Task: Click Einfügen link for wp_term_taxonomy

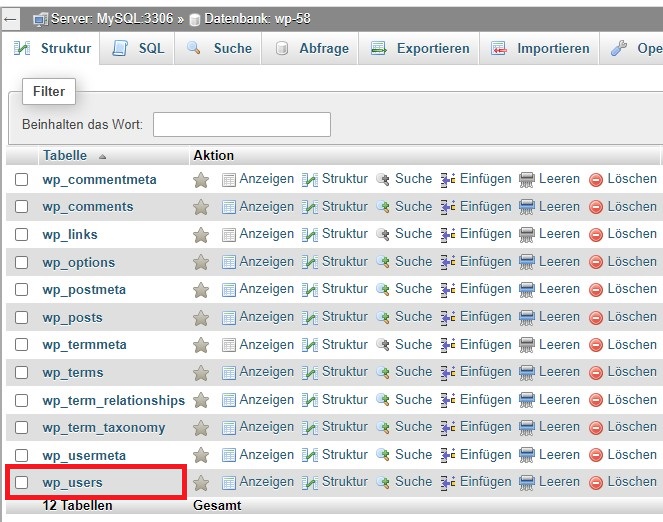Action: (x=485, y=427)
